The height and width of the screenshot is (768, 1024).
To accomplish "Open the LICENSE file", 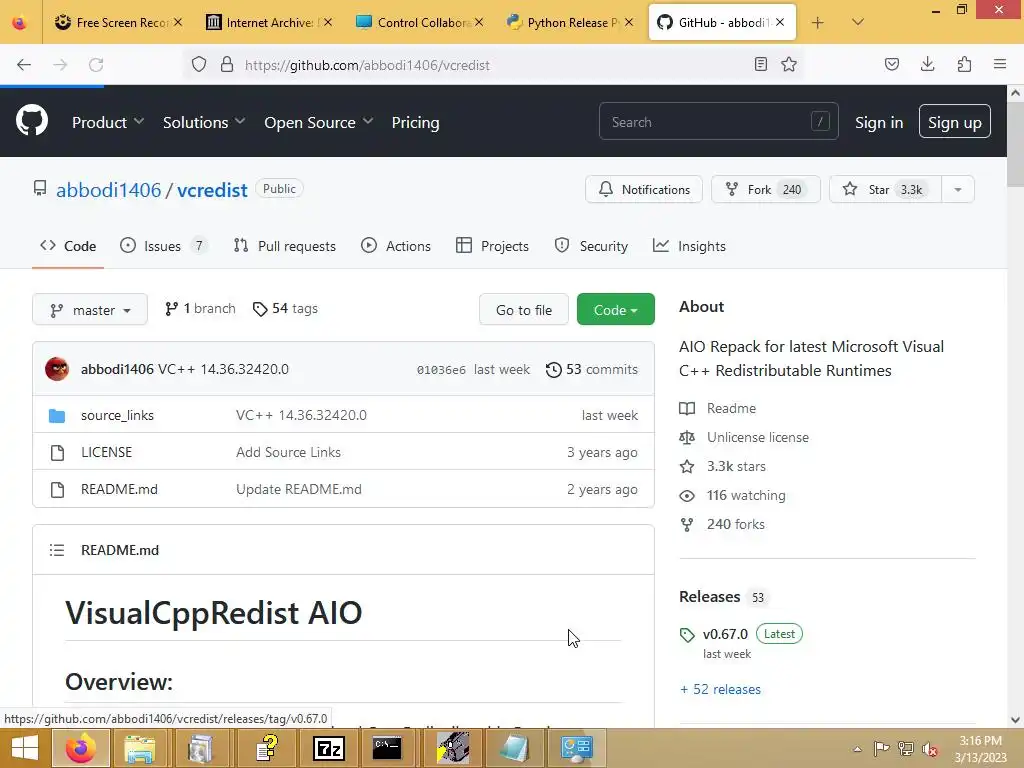I will (x=106, y=452).
